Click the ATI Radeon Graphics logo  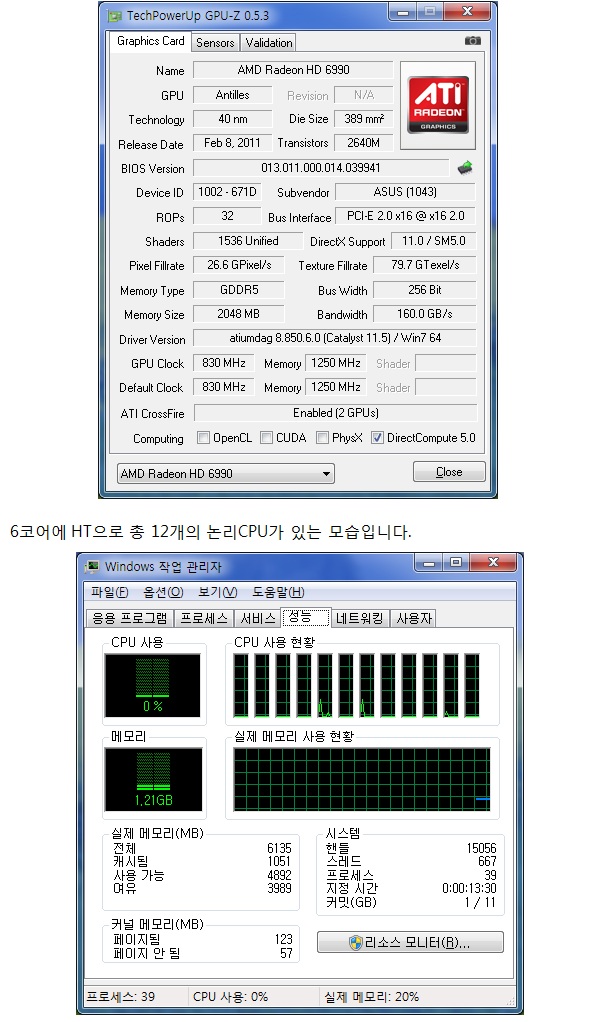438,104
